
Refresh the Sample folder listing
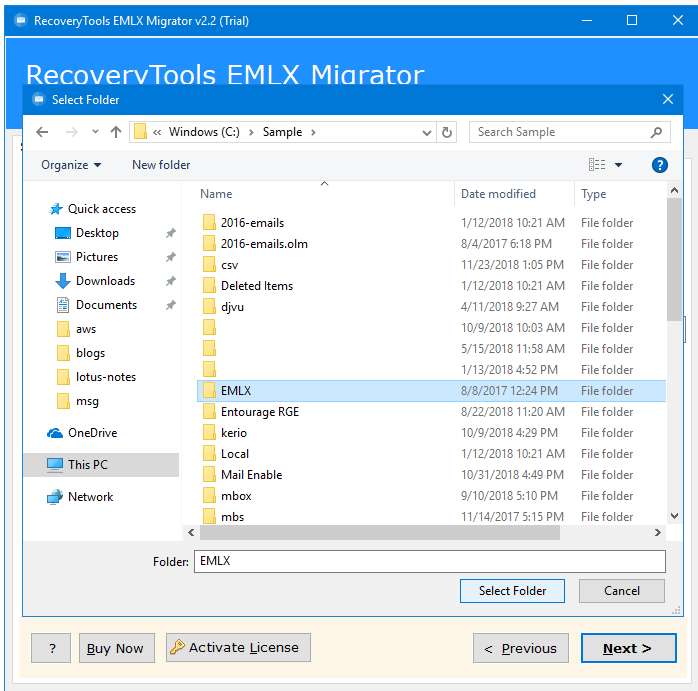(446, 132)
